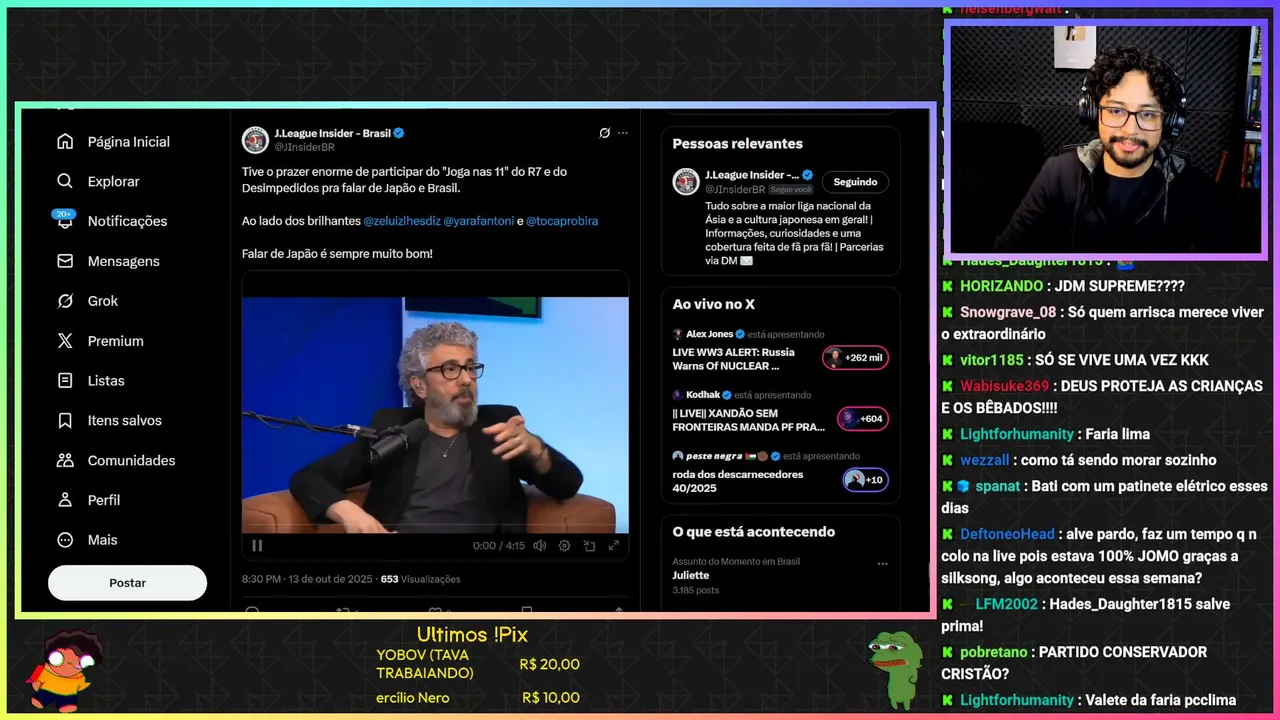Open three-dot menu beside Juliette trend
Image resolution: width=1280 pixels, height=720 pixels.
point(882,564)
